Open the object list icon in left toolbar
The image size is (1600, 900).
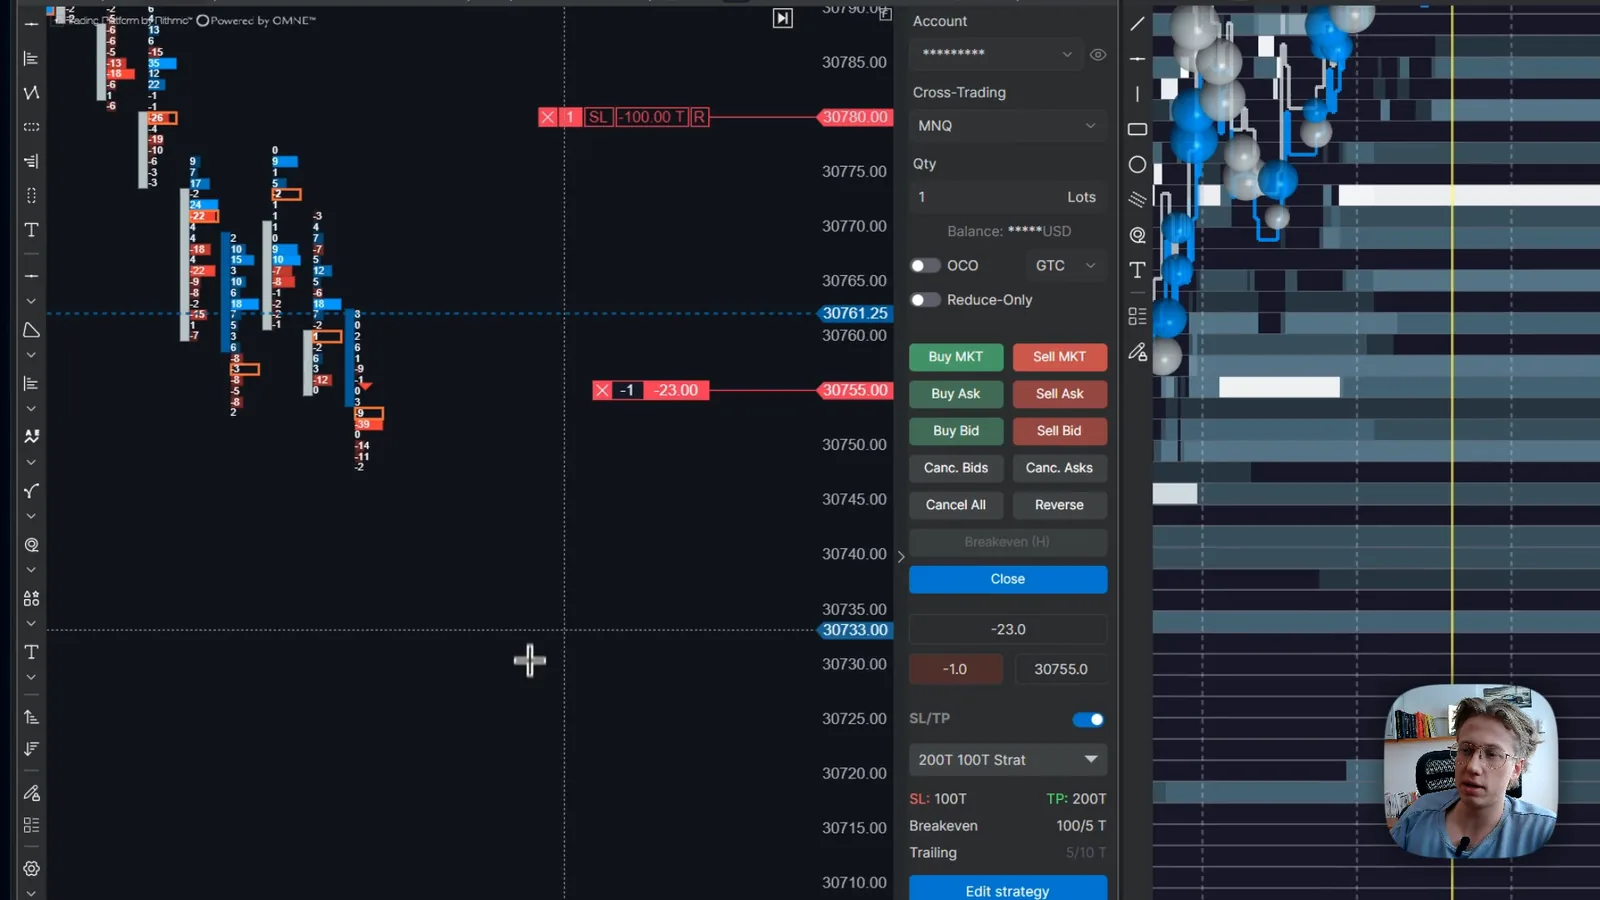click(x=31, y=825)
